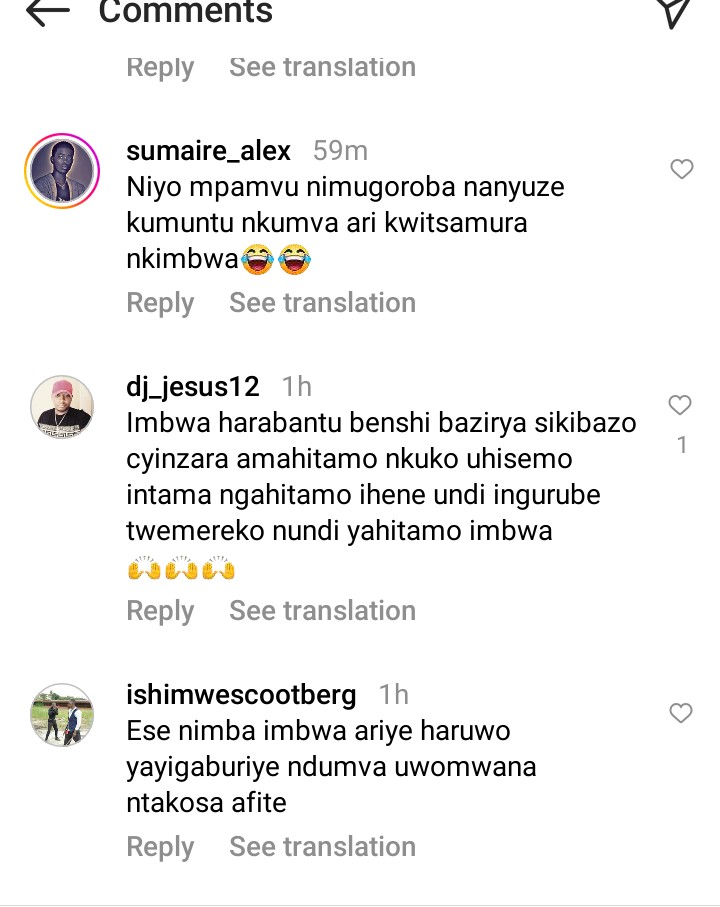Screen dimensions: 720x907
Task: Open dj_jesus12's profile avatar
Action: pos(62,407)
